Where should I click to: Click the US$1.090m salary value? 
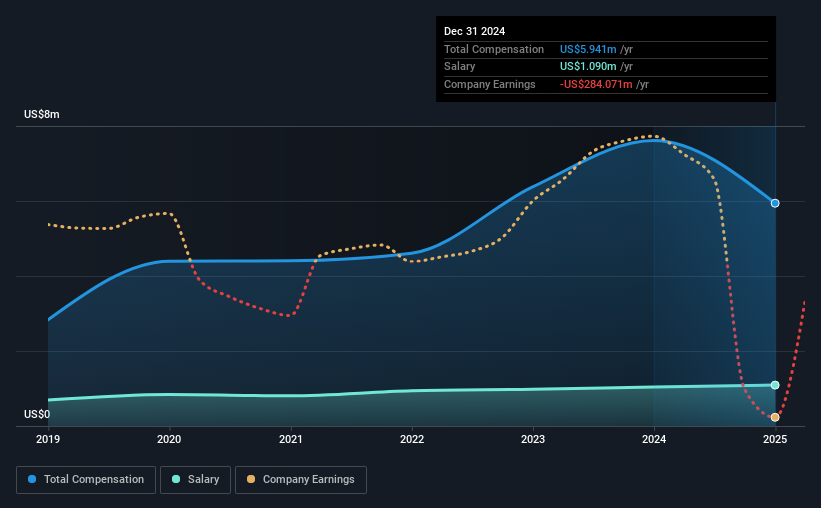coord(588,67)
